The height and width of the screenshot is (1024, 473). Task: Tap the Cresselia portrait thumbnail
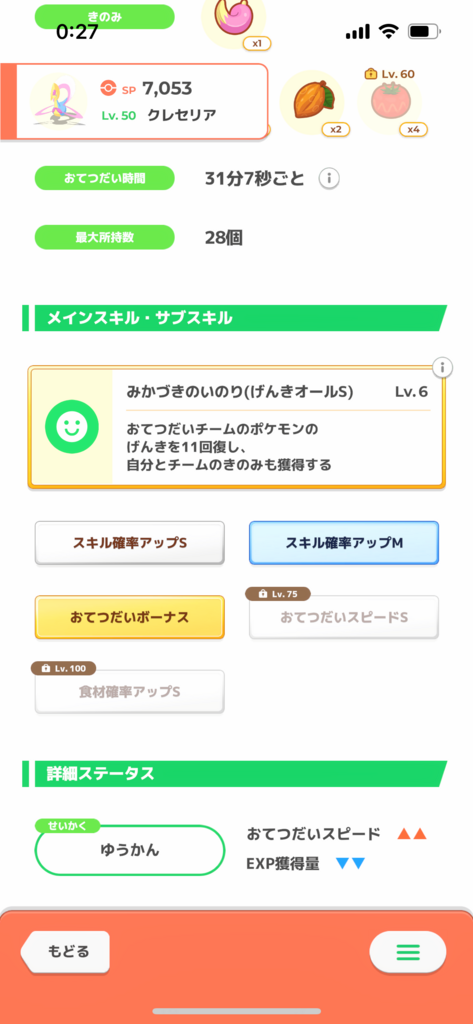tap(58, 101)
